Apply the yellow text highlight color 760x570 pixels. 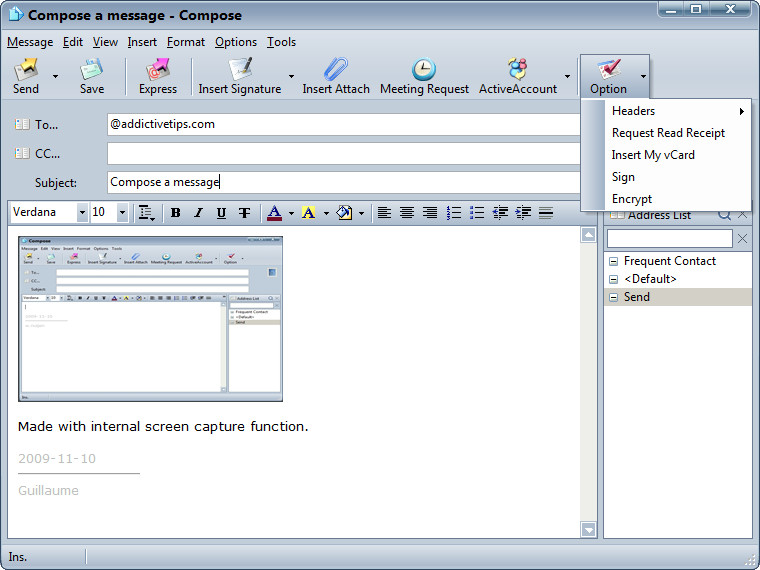pos(309,213)
